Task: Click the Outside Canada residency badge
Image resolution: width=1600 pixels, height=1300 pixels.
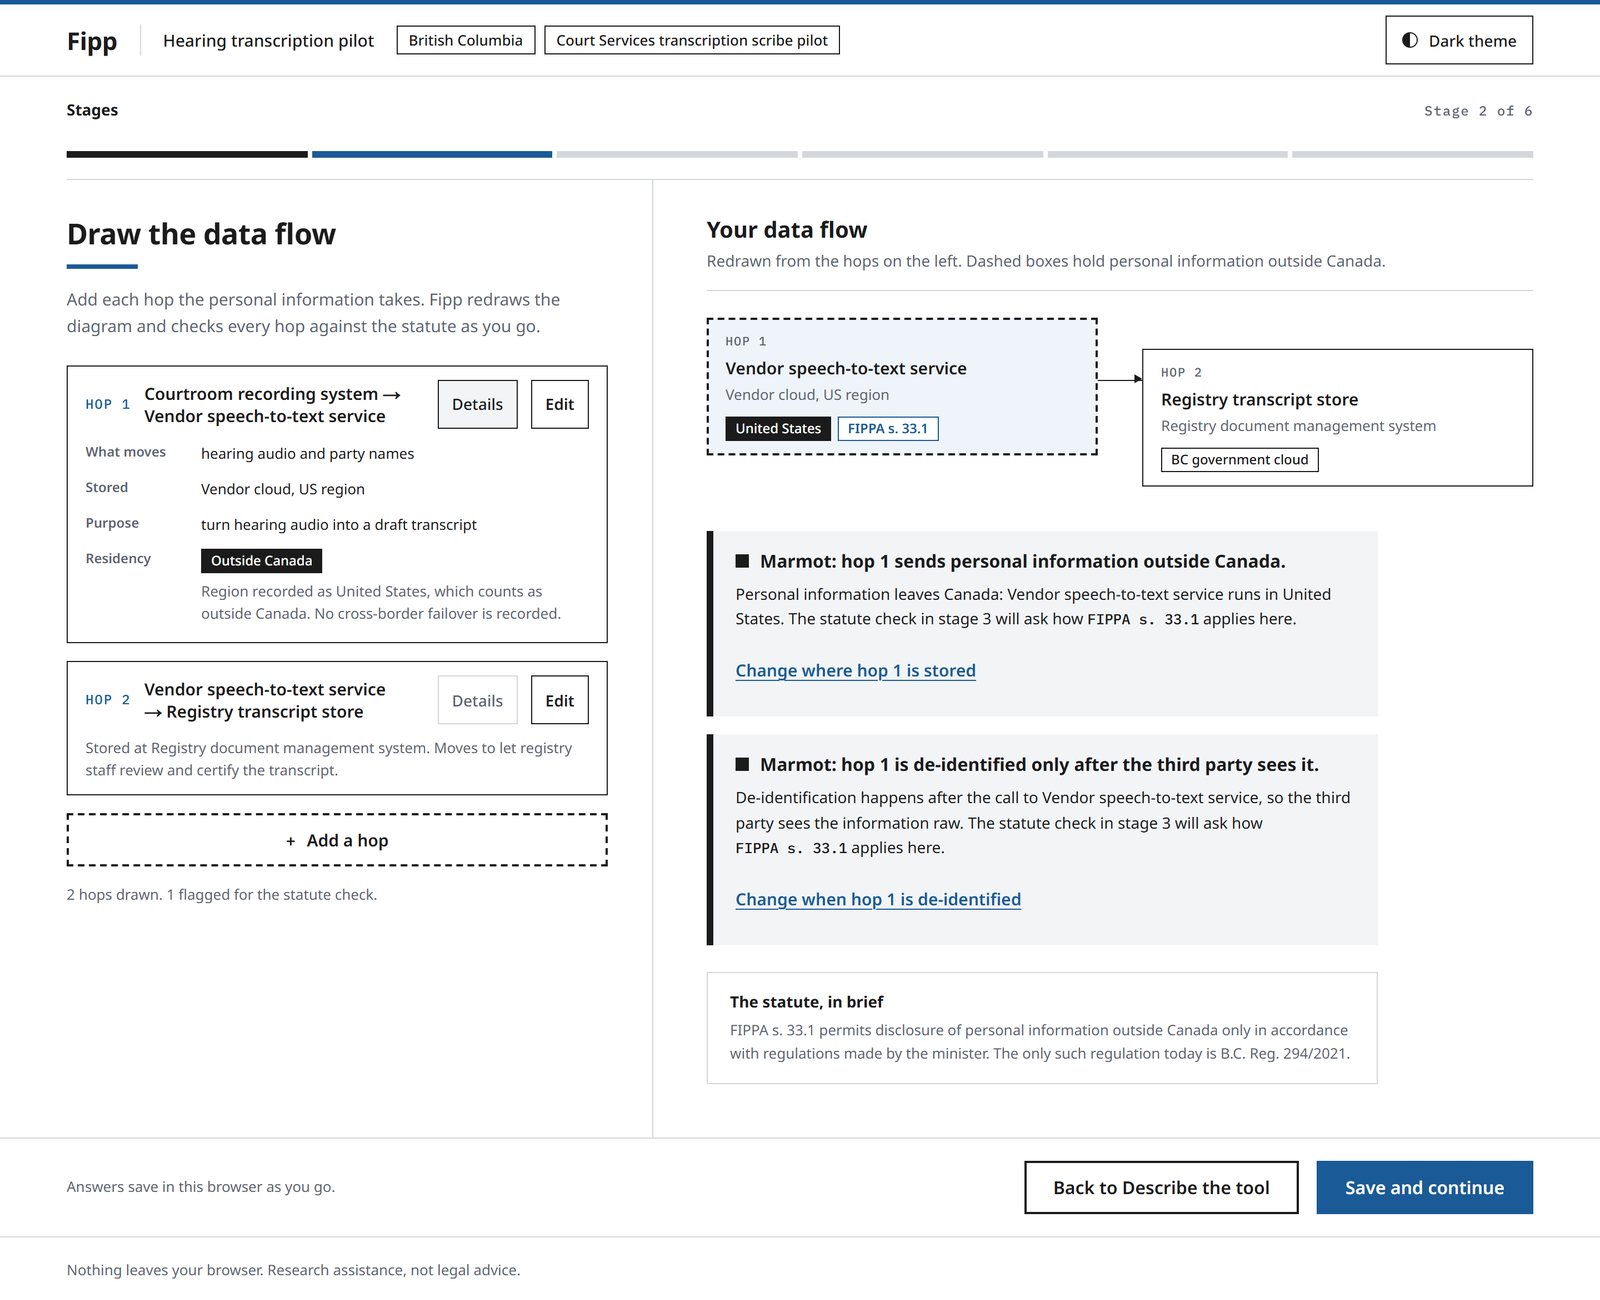Action: pos(261,561)
